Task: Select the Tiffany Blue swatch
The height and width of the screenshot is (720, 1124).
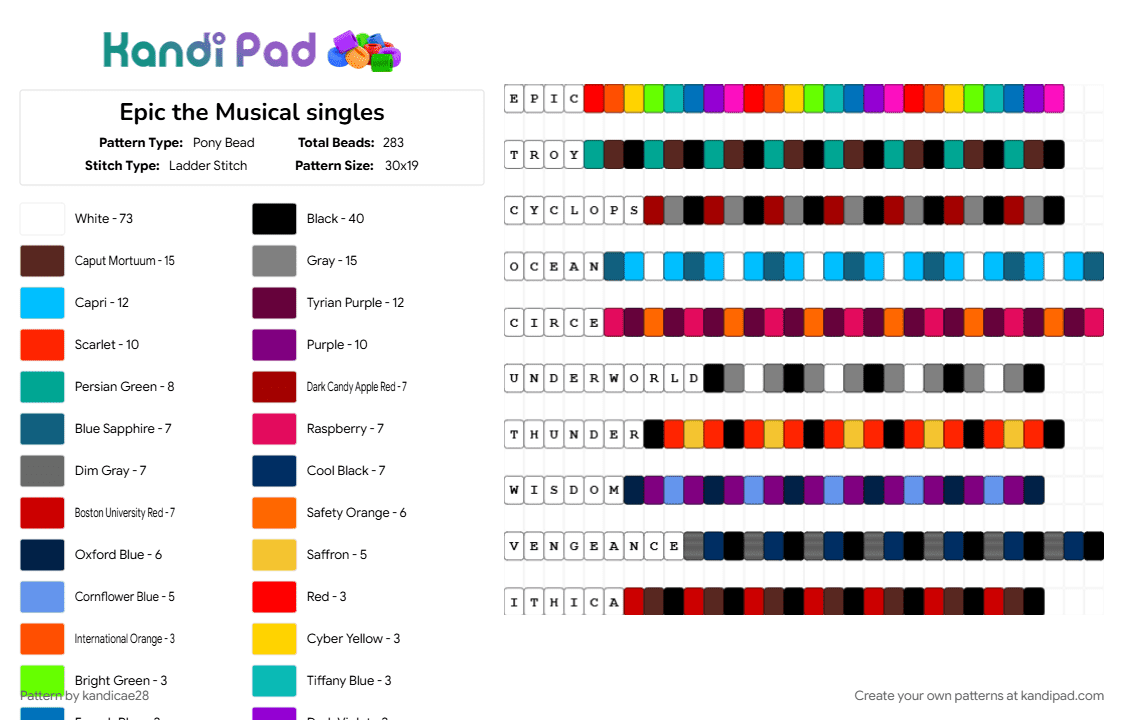Action: 274,681
